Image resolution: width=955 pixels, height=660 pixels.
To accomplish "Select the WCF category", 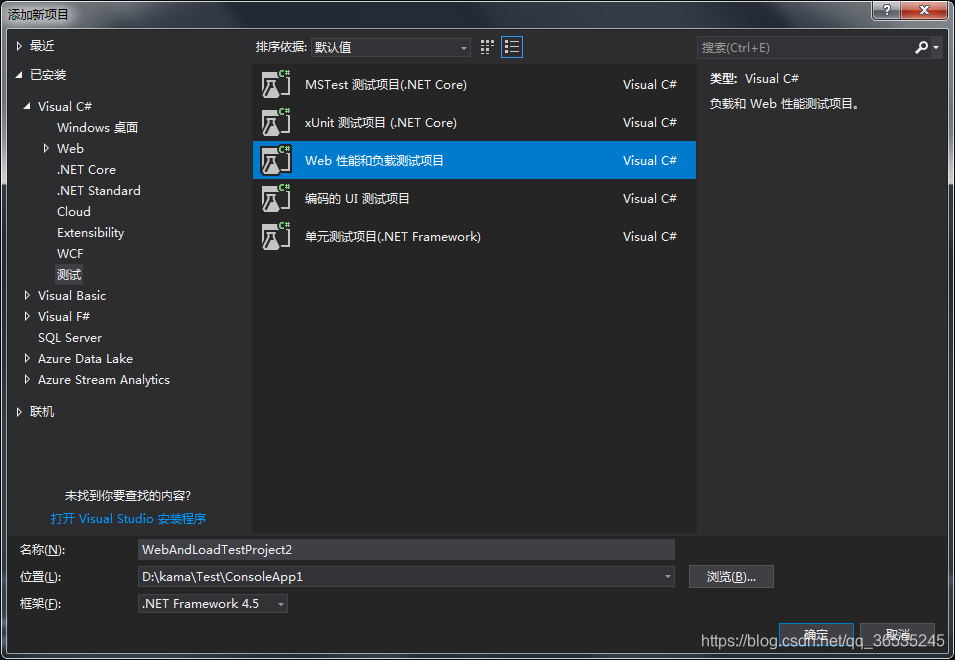I will tap(70, 253).
